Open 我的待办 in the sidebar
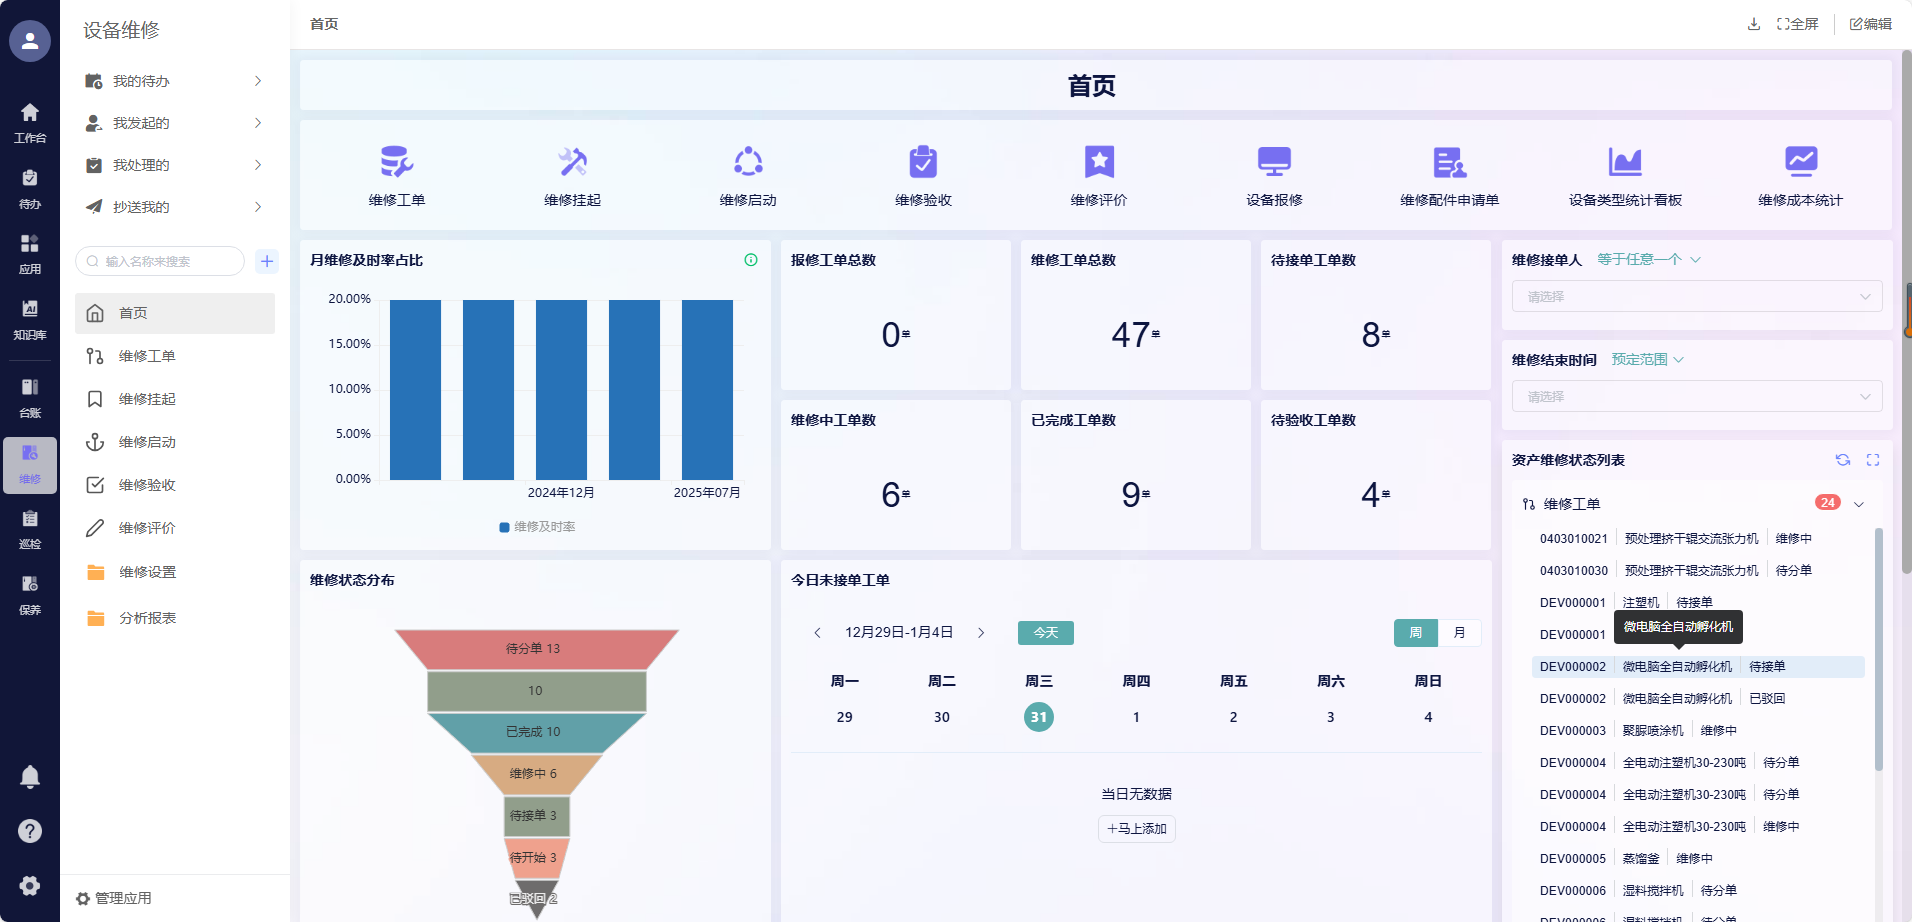Image resolution: width=1912 pixels, height=922 pixels. tap(141, 81)
